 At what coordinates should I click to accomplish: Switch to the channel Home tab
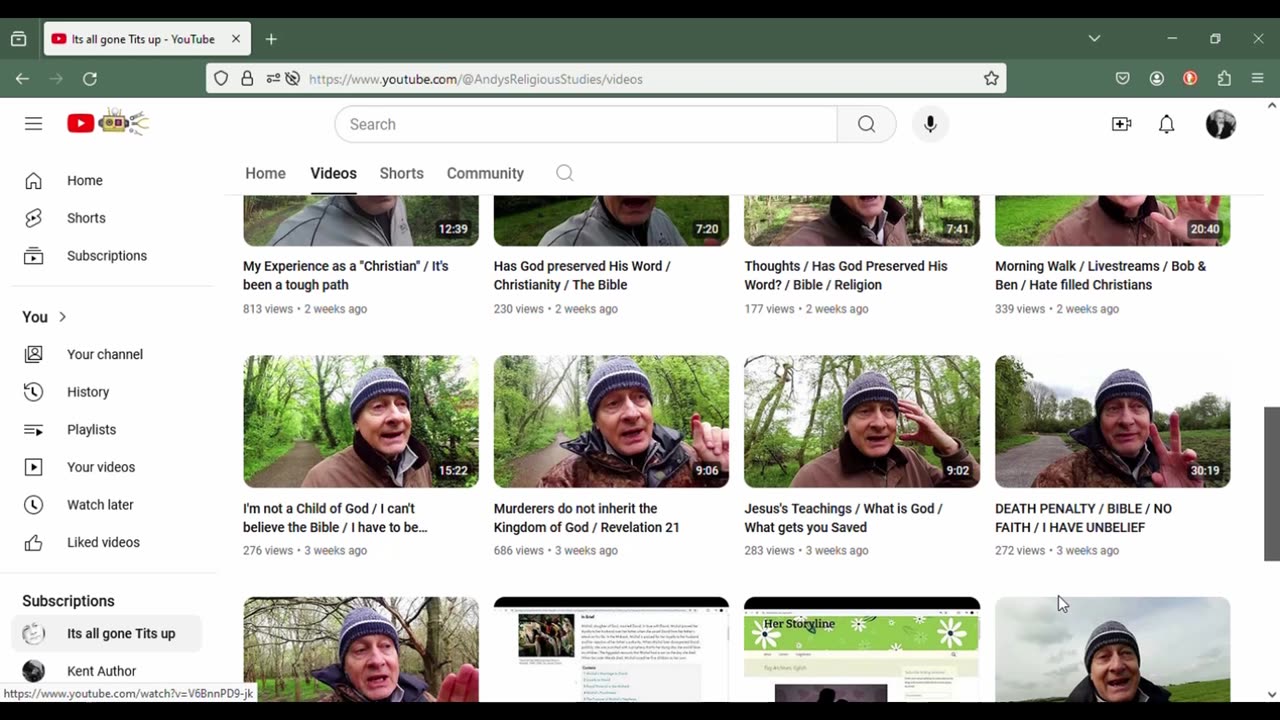[x=265, y=173]
